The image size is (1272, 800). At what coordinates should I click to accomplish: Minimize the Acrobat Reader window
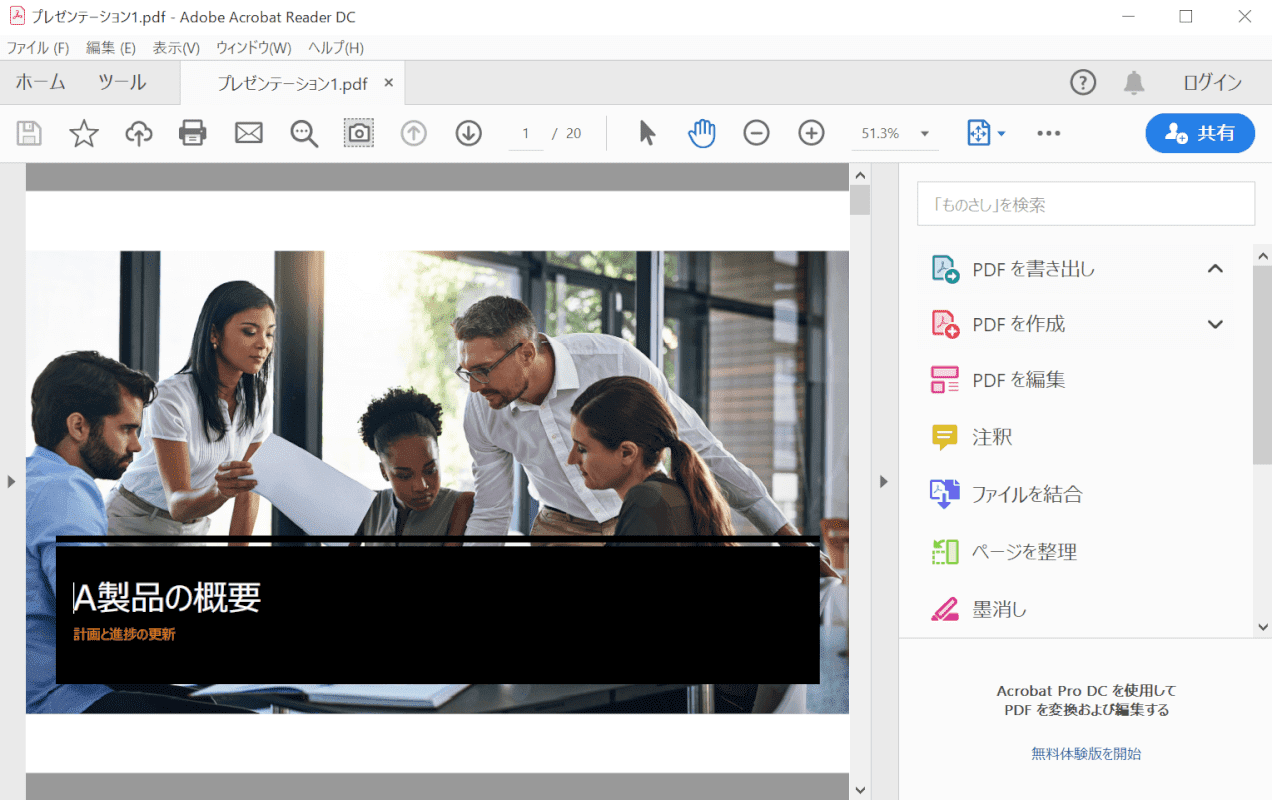1128,17
